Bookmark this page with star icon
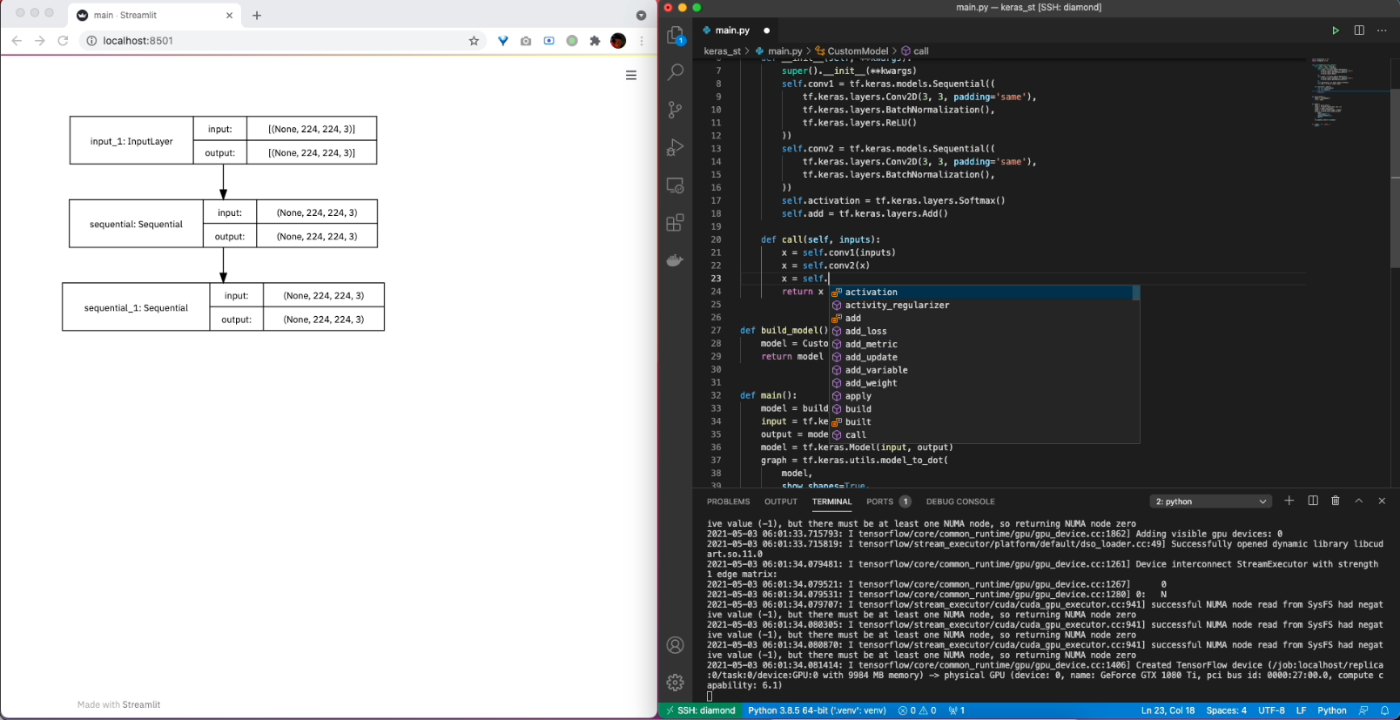 474,41
